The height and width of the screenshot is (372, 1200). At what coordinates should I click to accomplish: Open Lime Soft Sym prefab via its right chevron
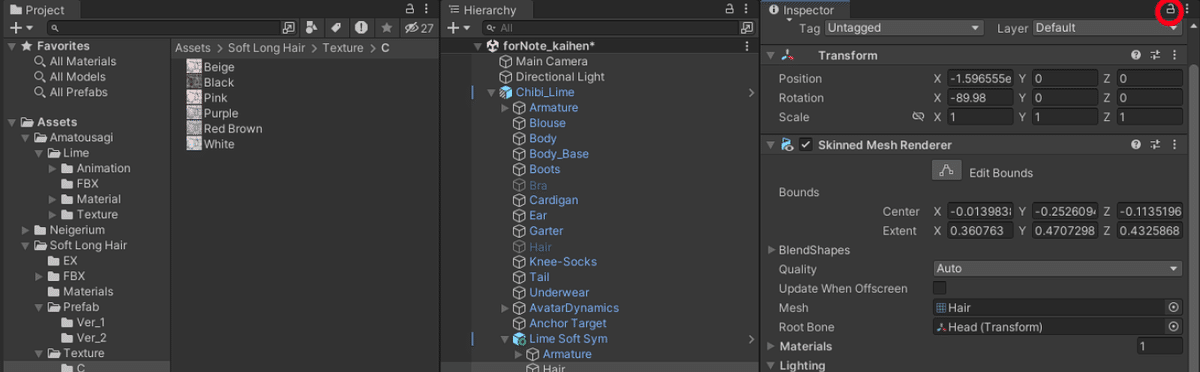coord(751,339)
